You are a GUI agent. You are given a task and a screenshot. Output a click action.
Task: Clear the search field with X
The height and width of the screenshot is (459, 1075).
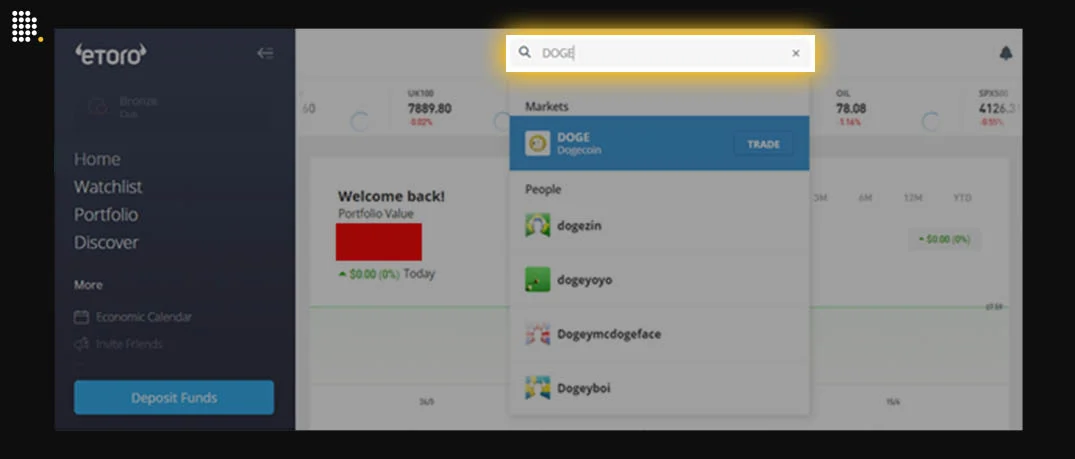795,53
